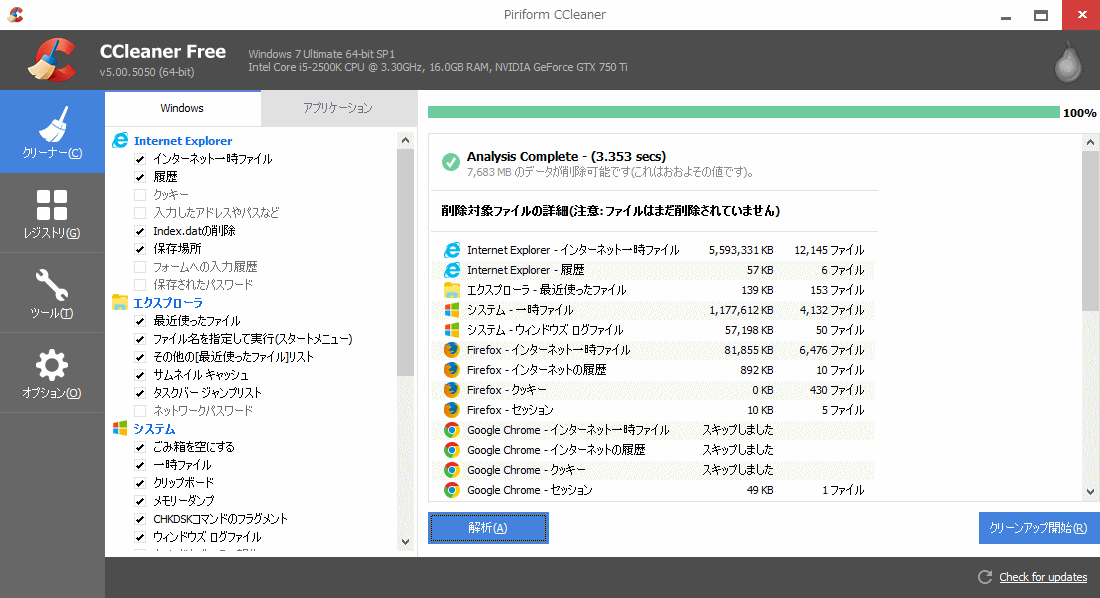
Task: Toggle Index.datの削除 checkbox
Action: click(140, 231)
